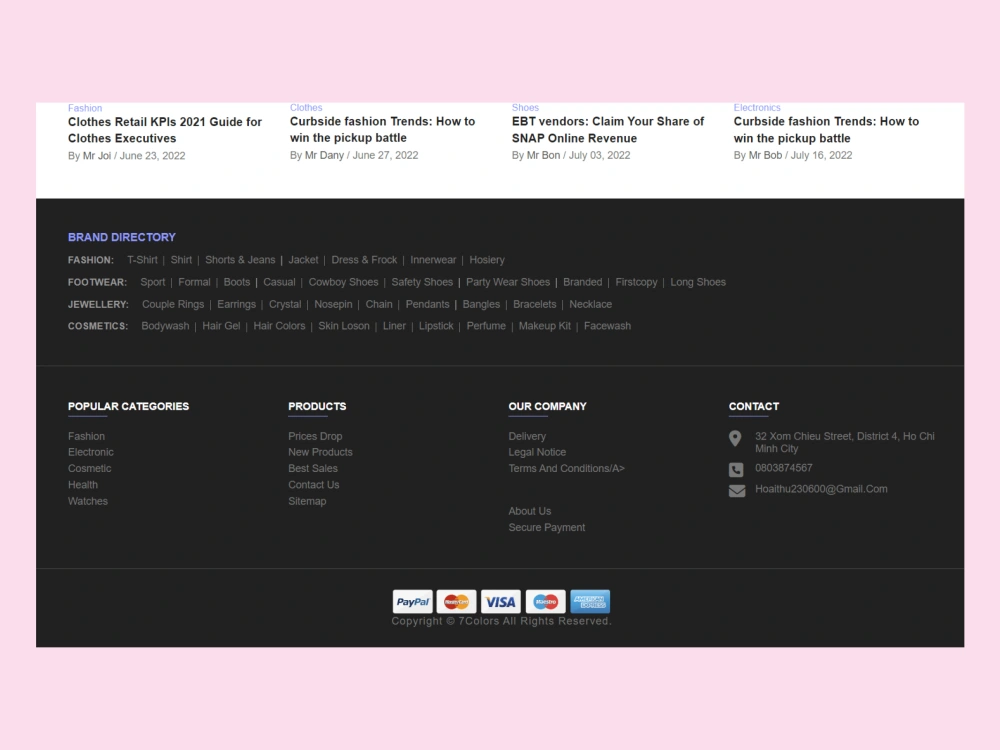Open the Sitemap link
The width and height of the screenshot is (1000, 750).
pos(307,501)
